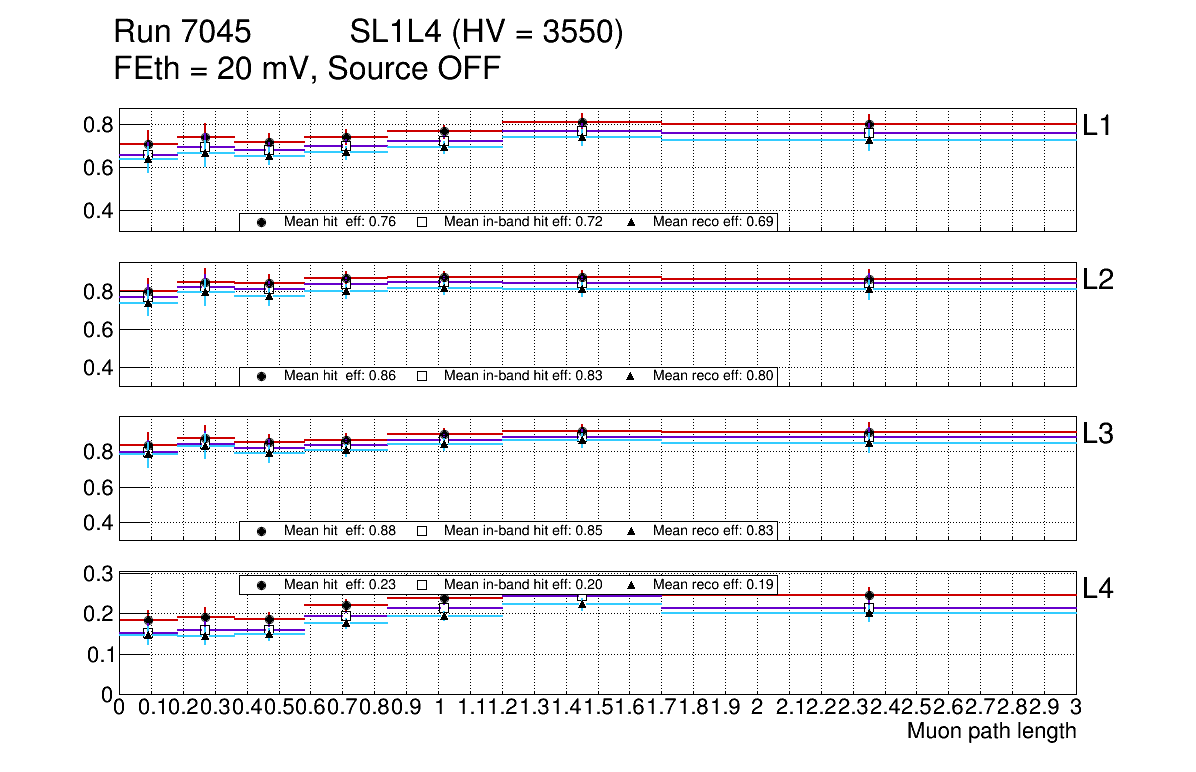Screen dimensions: 1196x772
Task: Click the triangle legend marker in L2 panel
Action: point(630,376)
